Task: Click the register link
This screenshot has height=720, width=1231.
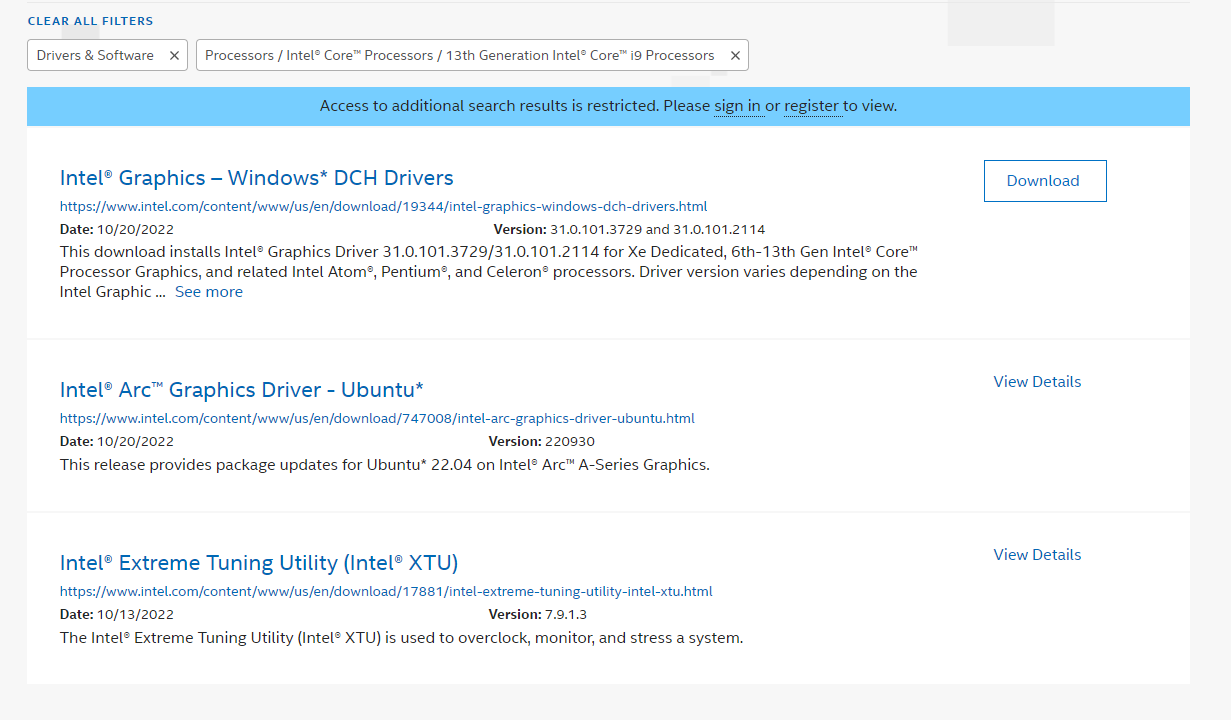Action: [x=811, y=106]
